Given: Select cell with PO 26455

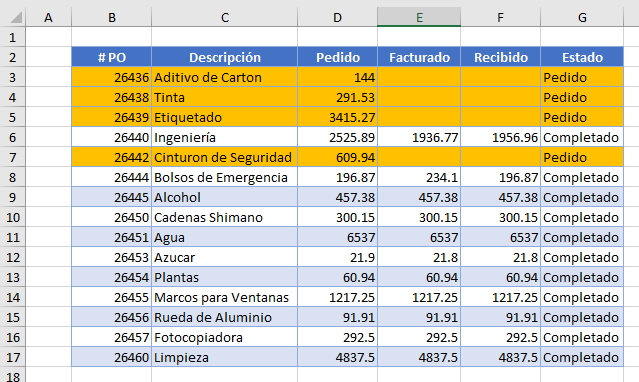Looking at the screenshot, I should [x=112, y=297].
